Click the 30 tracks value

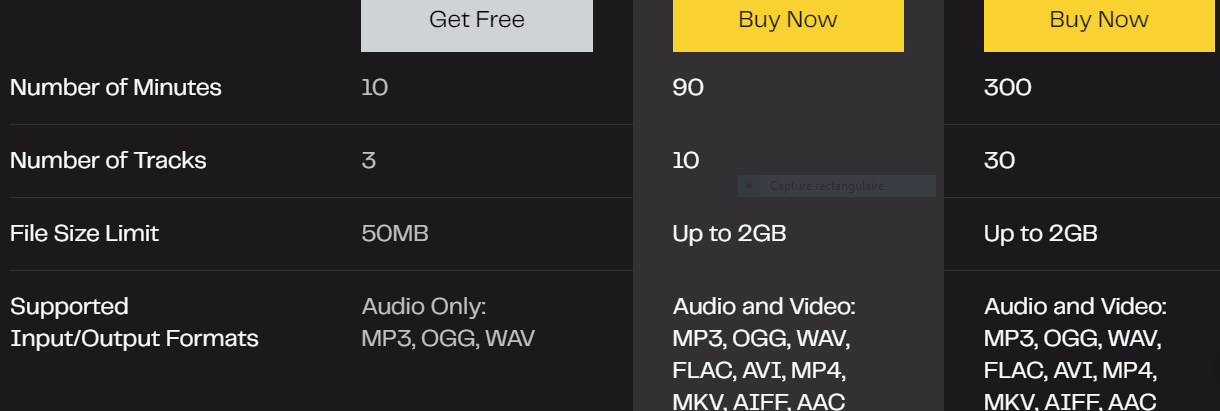(x=1000, y=160)
